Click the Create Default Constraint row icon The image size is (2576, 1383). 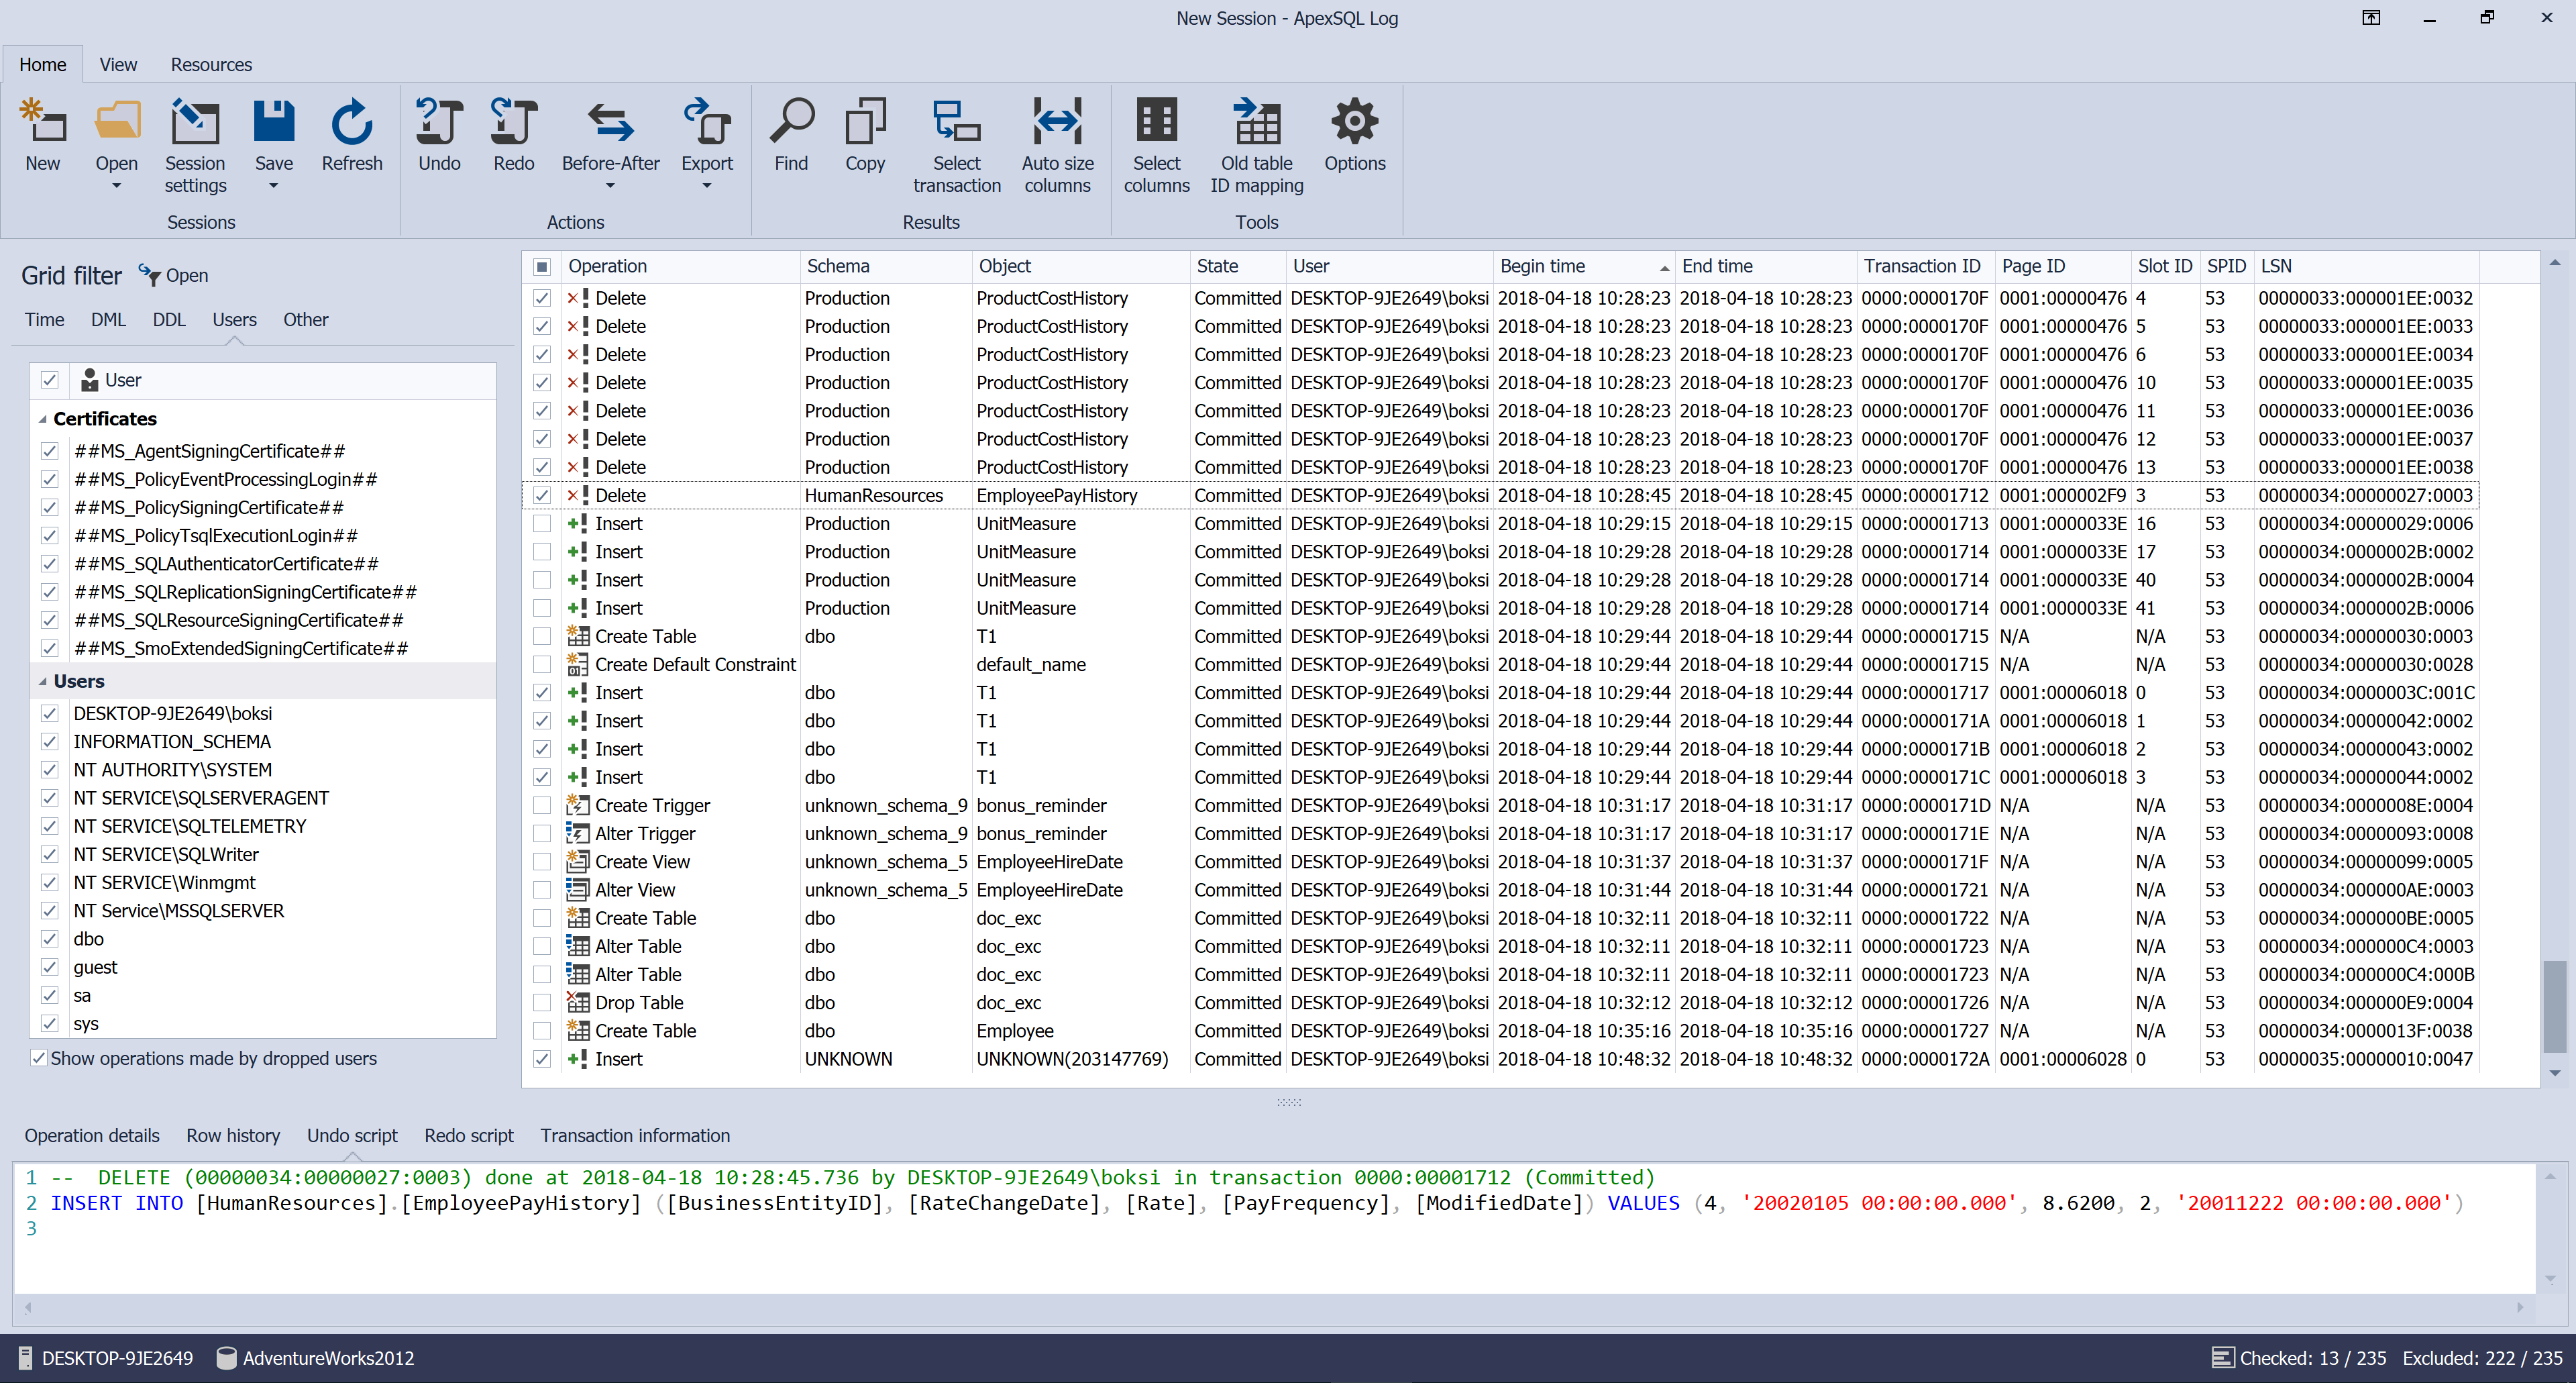[577, 664]
